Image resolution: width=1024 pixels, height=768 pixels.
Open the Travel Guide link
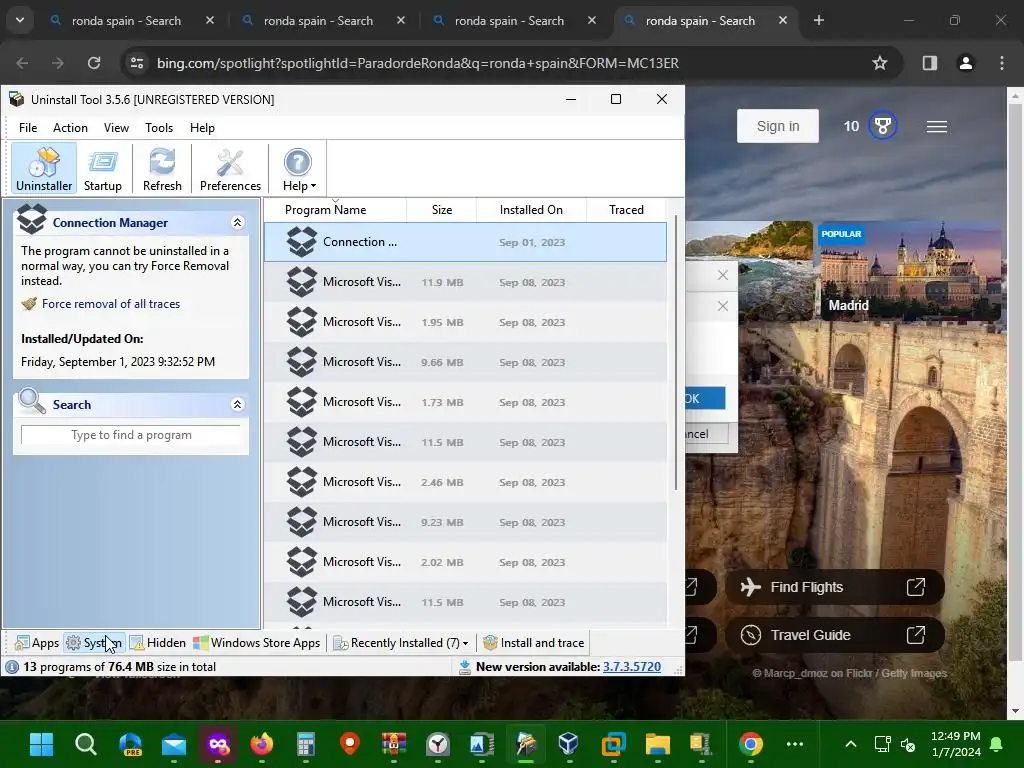[x=834, y=635]
